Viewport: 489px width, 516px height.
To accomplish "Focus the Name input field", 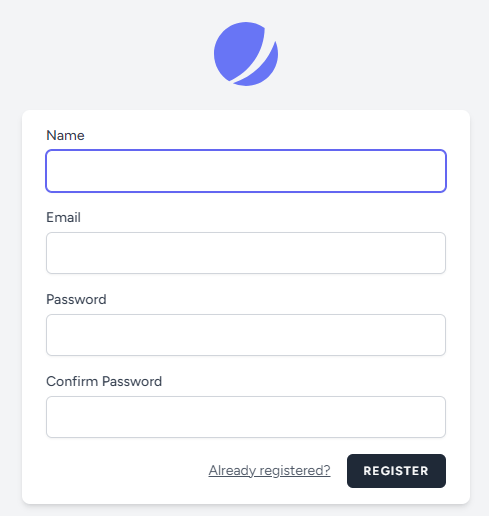I will coord(246,171).
